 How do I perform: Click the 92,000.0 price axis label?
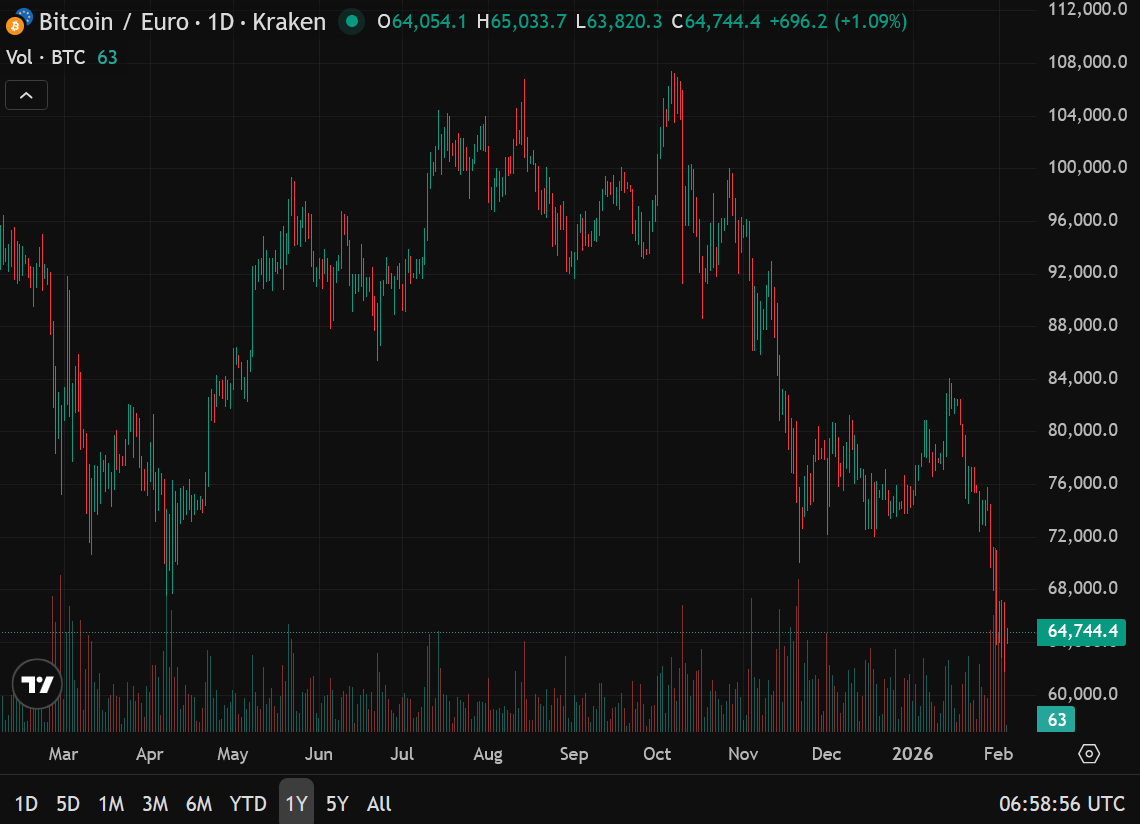pos(1083,272)
